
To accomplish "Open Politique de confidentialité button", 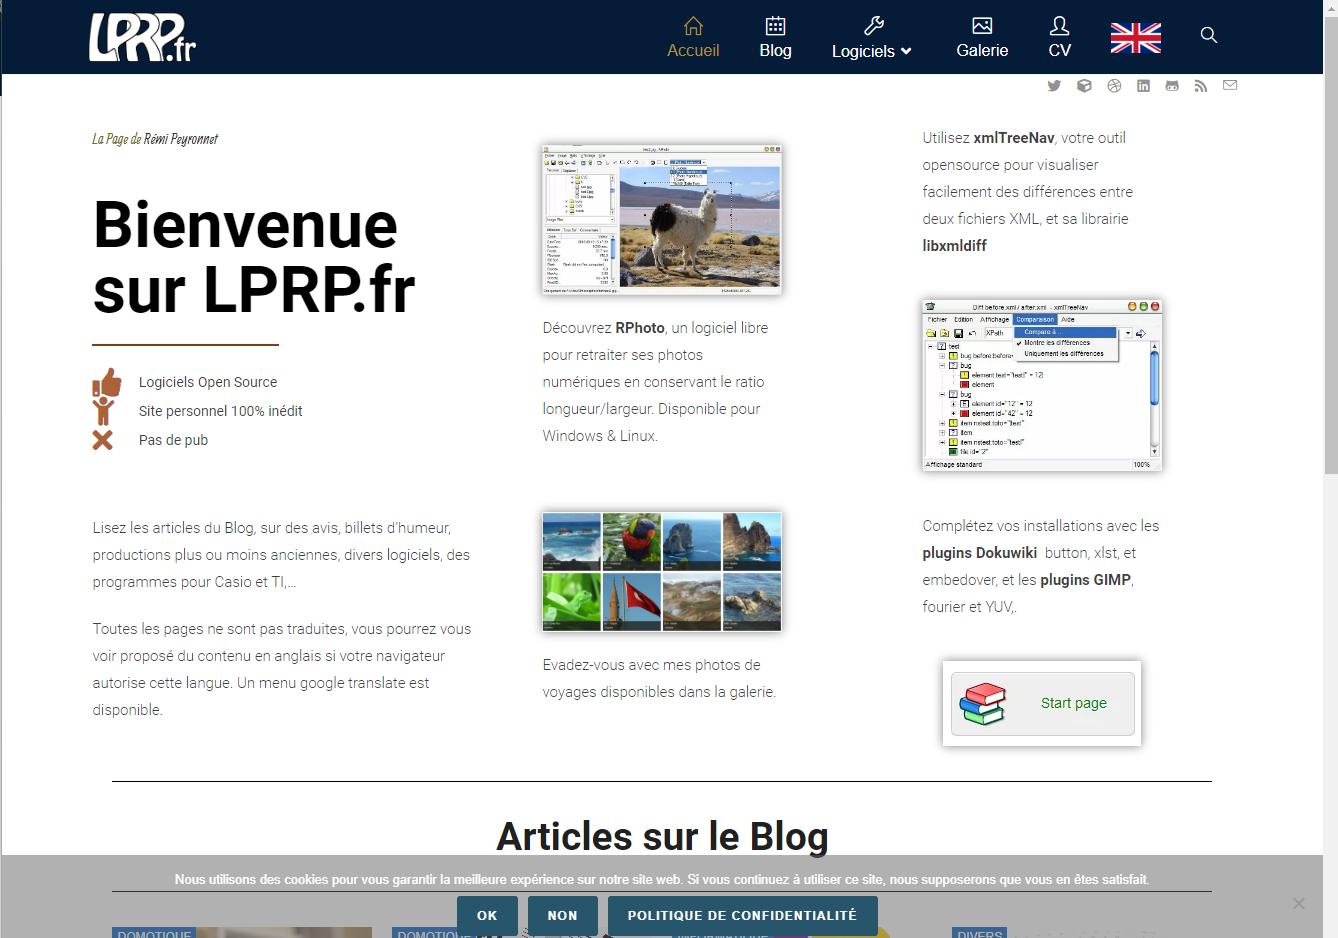I will tap(742, 916).
